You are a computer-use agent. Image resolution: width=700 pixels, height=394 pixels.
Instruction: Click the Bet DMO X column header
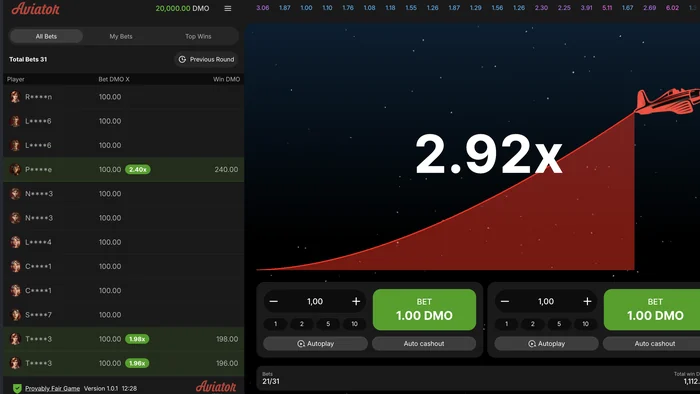(x=114, y=79)
